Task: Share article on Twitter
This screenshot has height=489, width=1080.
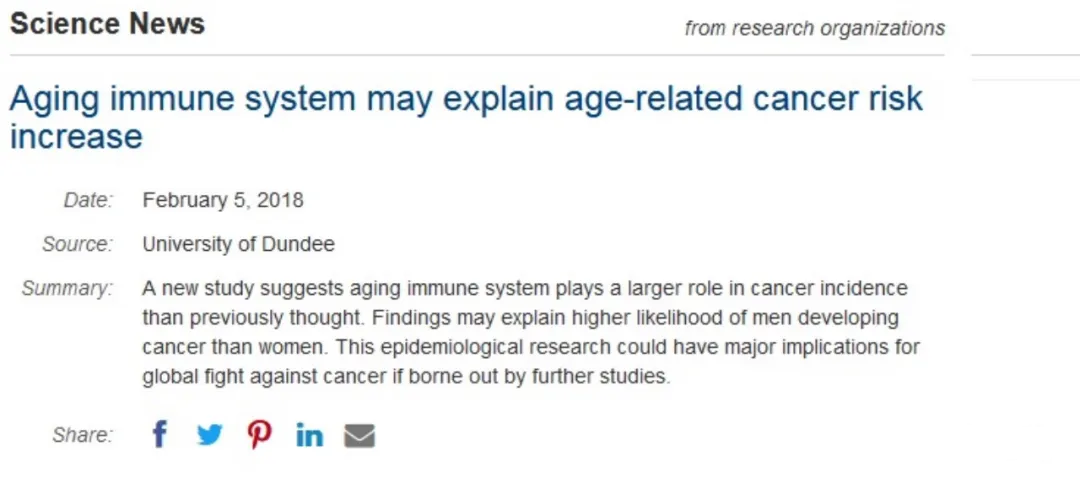Action: click(x=209, y=435)
